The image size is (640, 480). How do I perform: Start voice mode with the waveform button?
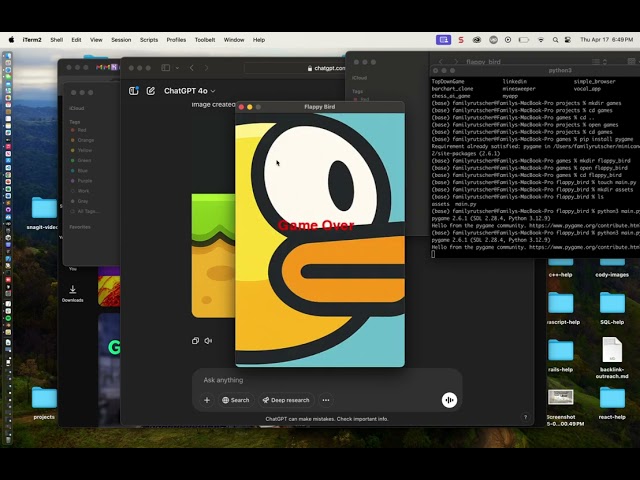449,400
